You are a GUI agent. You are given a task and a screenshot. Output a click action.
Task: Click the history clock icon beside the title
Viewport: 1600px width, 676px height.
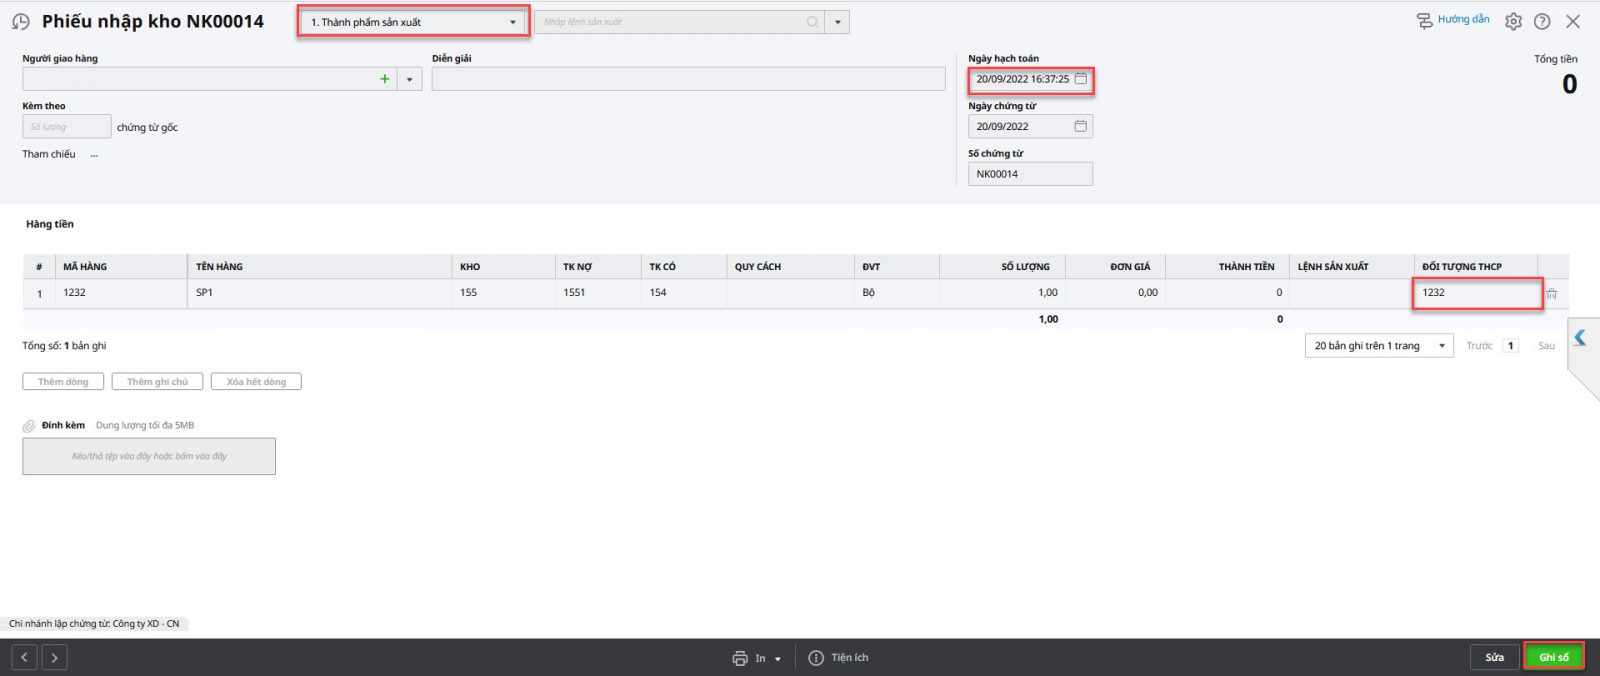20,22
